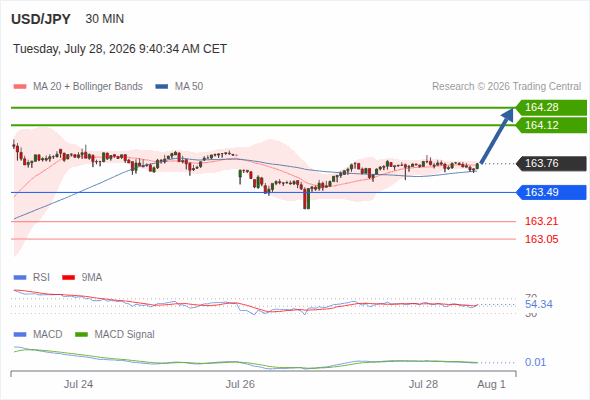The image size is (590, 400).
Task: Click the red 163.21 support value
Action: [x=541, y=221]
